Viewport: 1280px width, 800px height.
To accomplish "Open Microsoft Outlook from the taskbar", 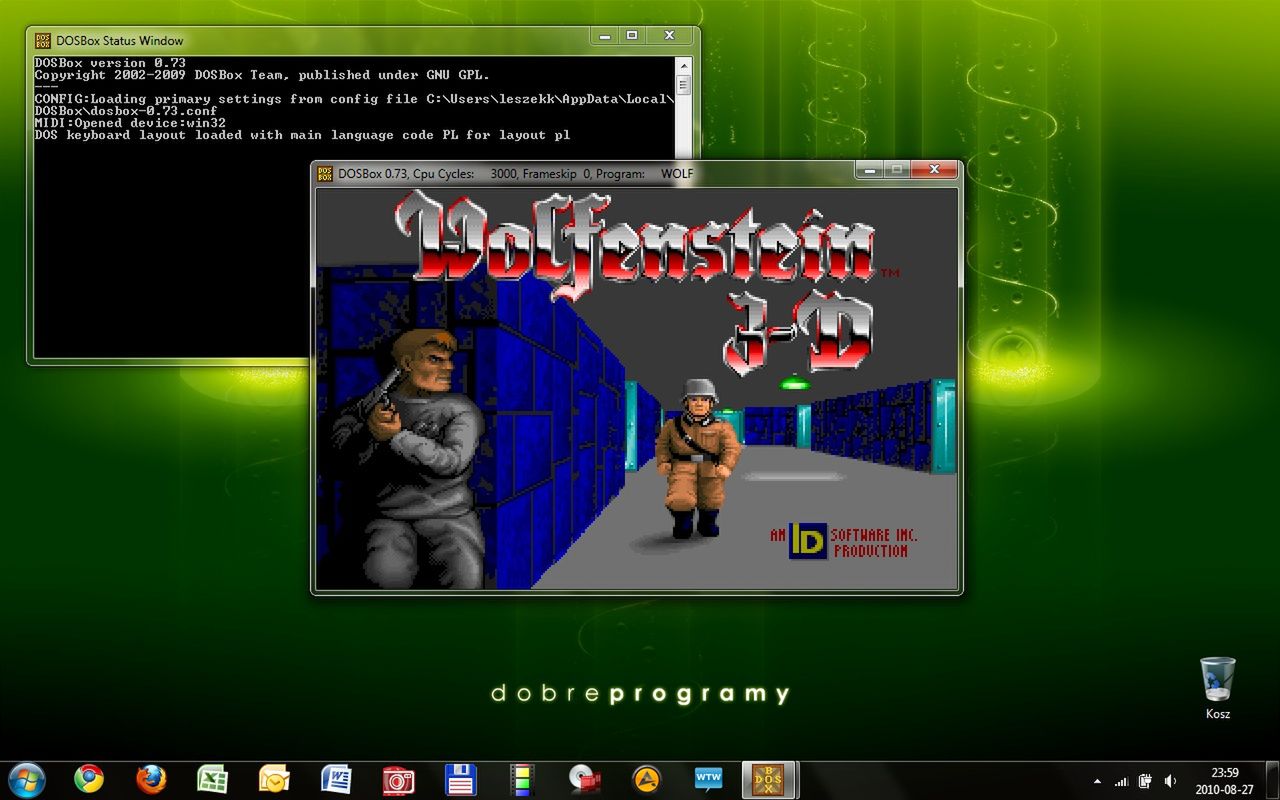I will [x=274, y=779].
